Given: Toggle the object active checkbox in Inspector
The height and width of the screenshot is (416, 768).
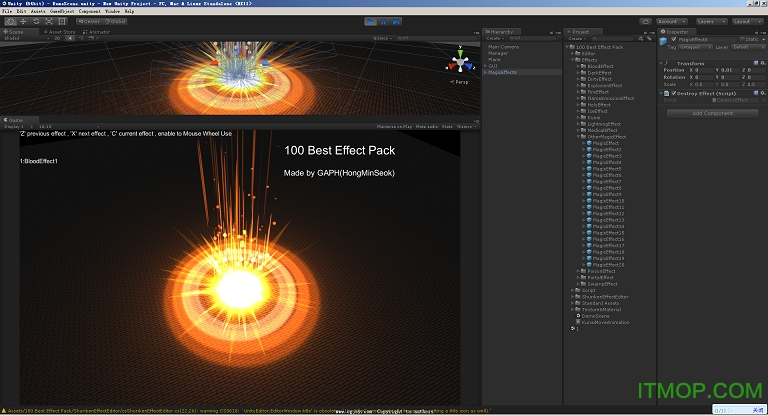Looking at the screenshot, I should click(674, 39).
